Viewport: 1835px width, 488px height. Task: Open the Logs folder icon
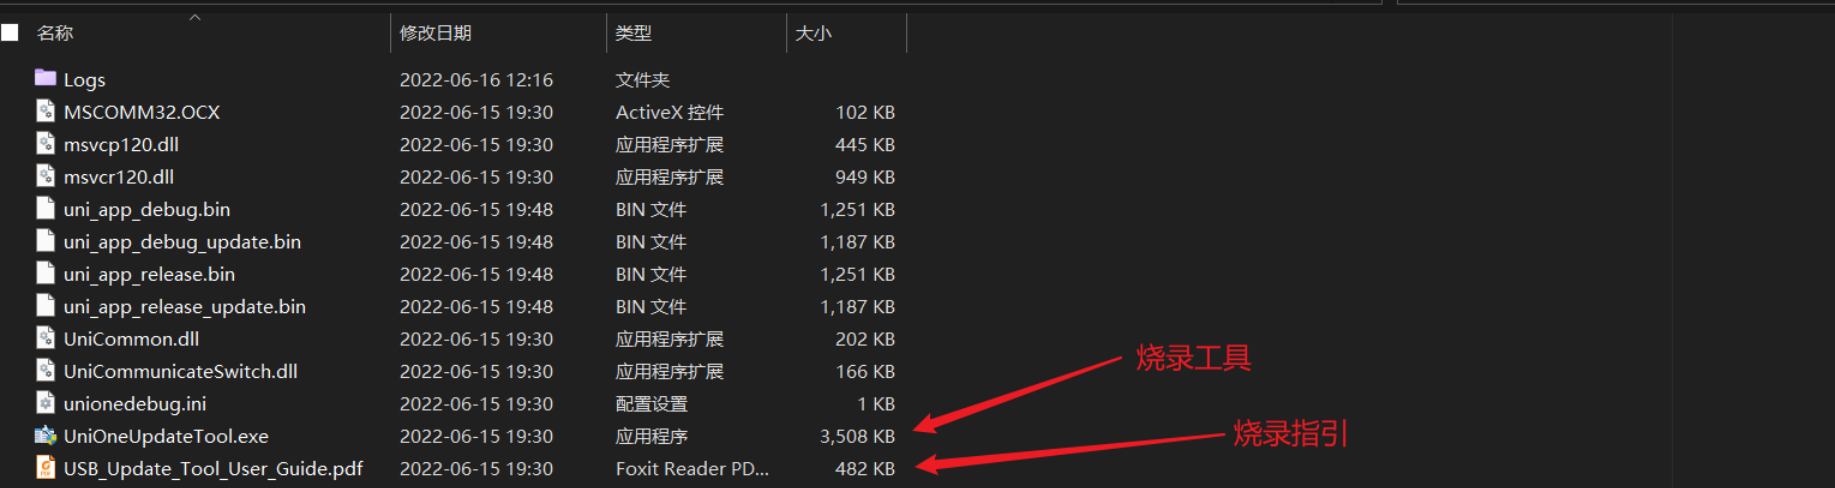tap(45, 78)
